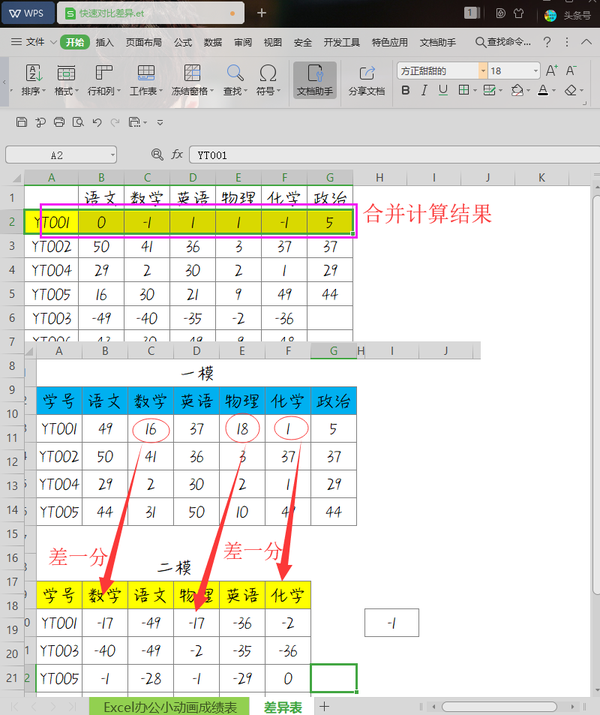Click the formula bar showing YT001
Screen dimensions: 600x715
coord(394,155)
